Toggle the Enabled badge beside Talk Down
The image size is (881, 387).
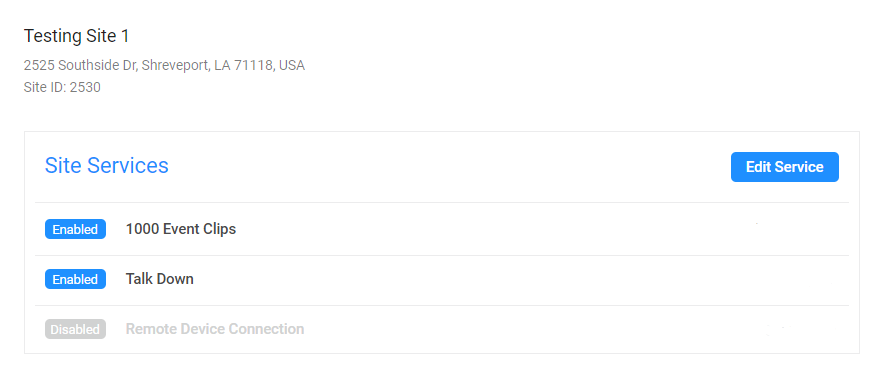coord(75,279)
